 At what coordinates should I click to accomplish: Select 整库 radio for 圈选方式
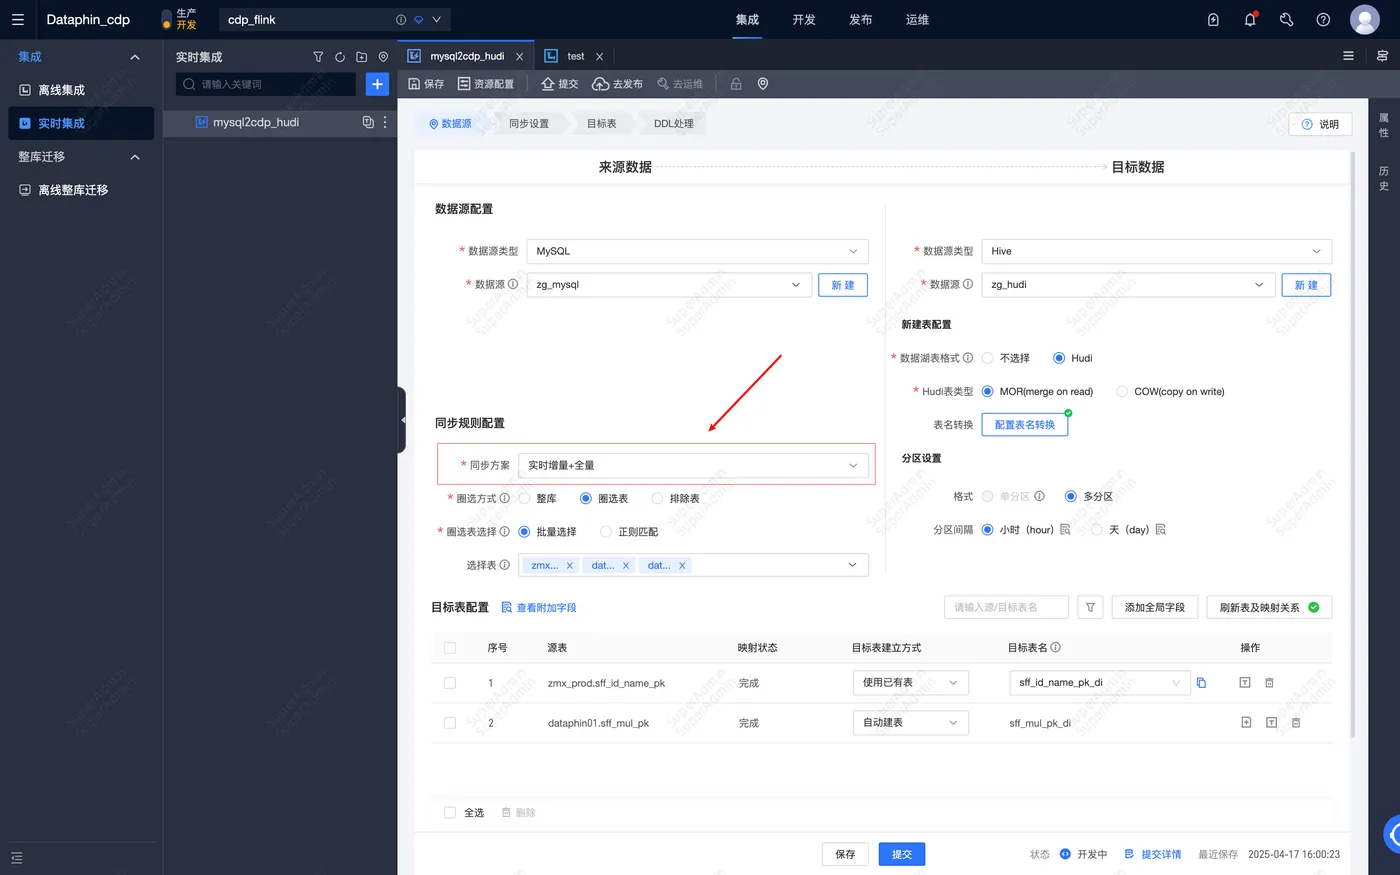524,498
